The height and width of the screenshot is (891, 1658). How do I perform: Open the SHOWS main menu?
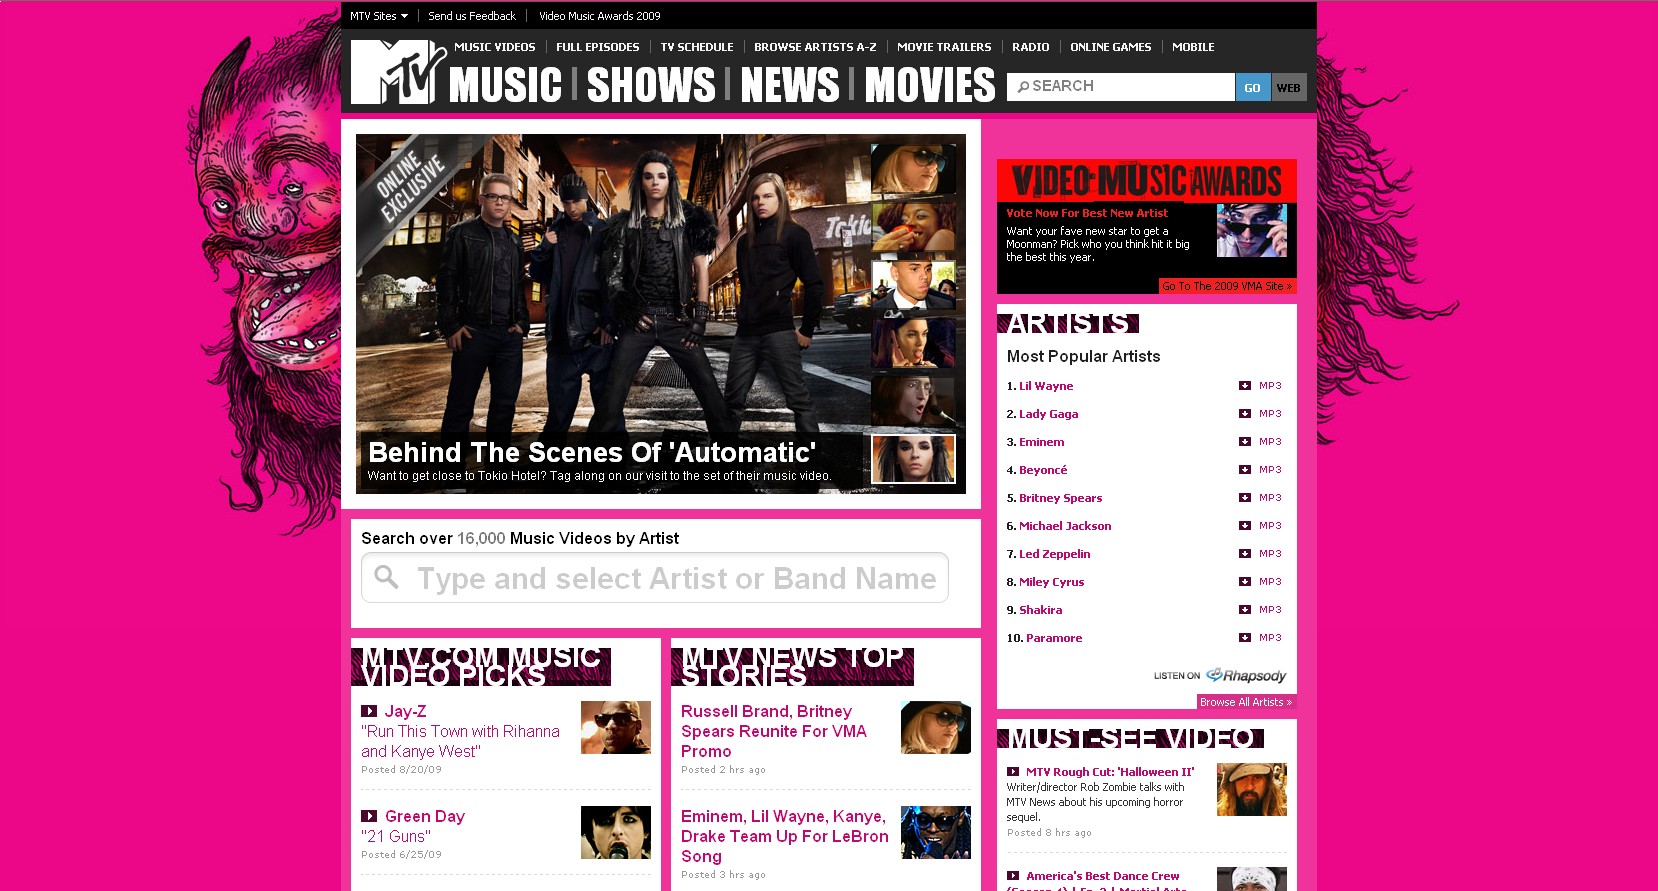pos(651,86)
